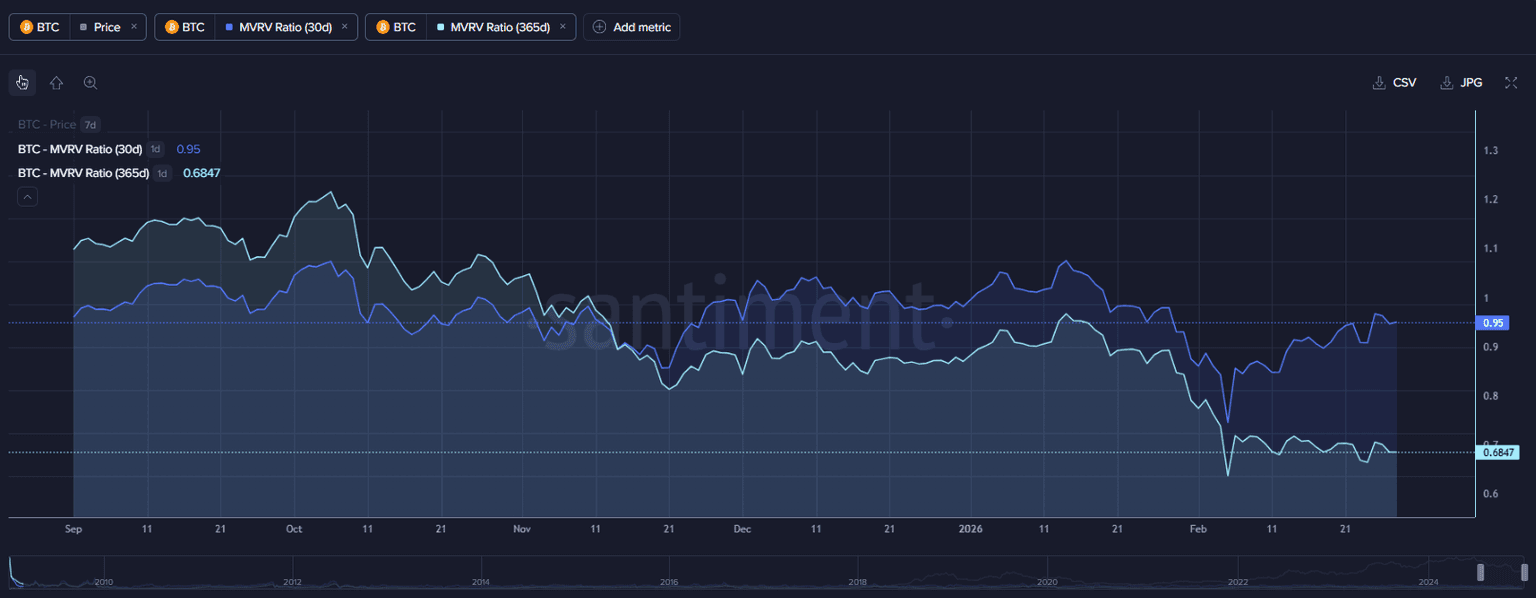Open the 7d interval selector for Price
The height and width of the screenshot is (598, 1536).
click(90, 125)
